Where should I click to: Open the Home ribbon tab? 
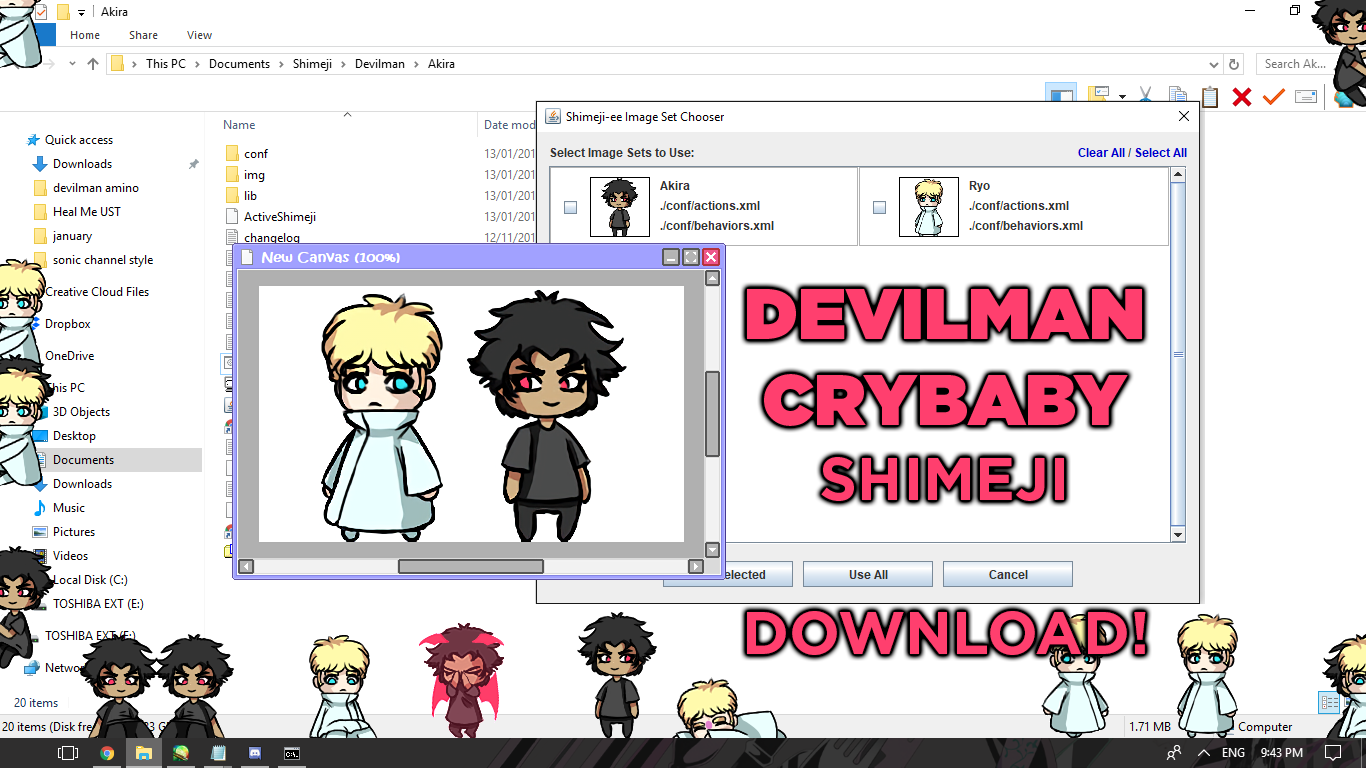[85, 35]
